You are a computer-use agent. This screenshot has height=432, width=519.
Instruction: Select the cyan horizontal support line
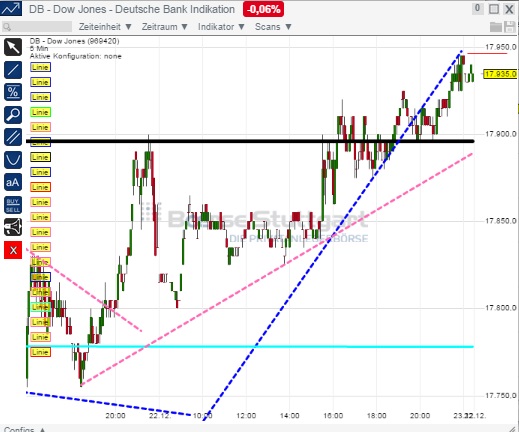tap(250, 347)
